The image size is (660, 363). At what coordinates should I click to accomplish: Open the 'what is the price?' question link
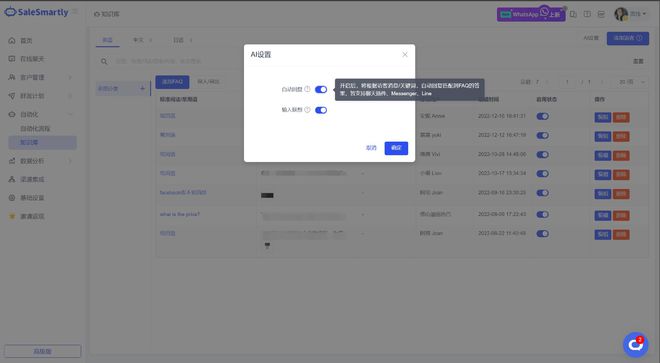(x=180, y=214)
